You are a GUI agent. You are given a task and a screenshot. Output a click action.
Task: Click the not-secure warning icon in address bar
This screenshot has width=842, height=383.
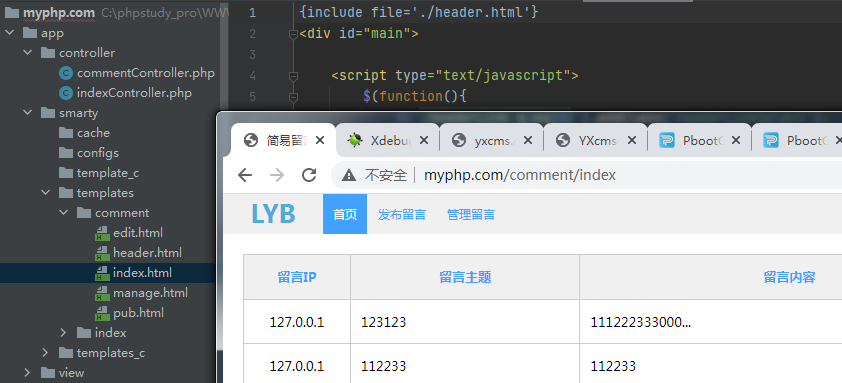coord(349,175)
